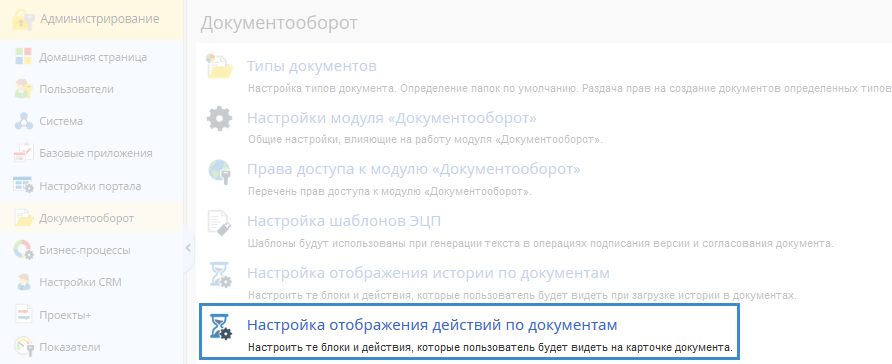Click the Документооборот page heading
The height and width of the screenshot is (364, 892).
tap(279, 23)
